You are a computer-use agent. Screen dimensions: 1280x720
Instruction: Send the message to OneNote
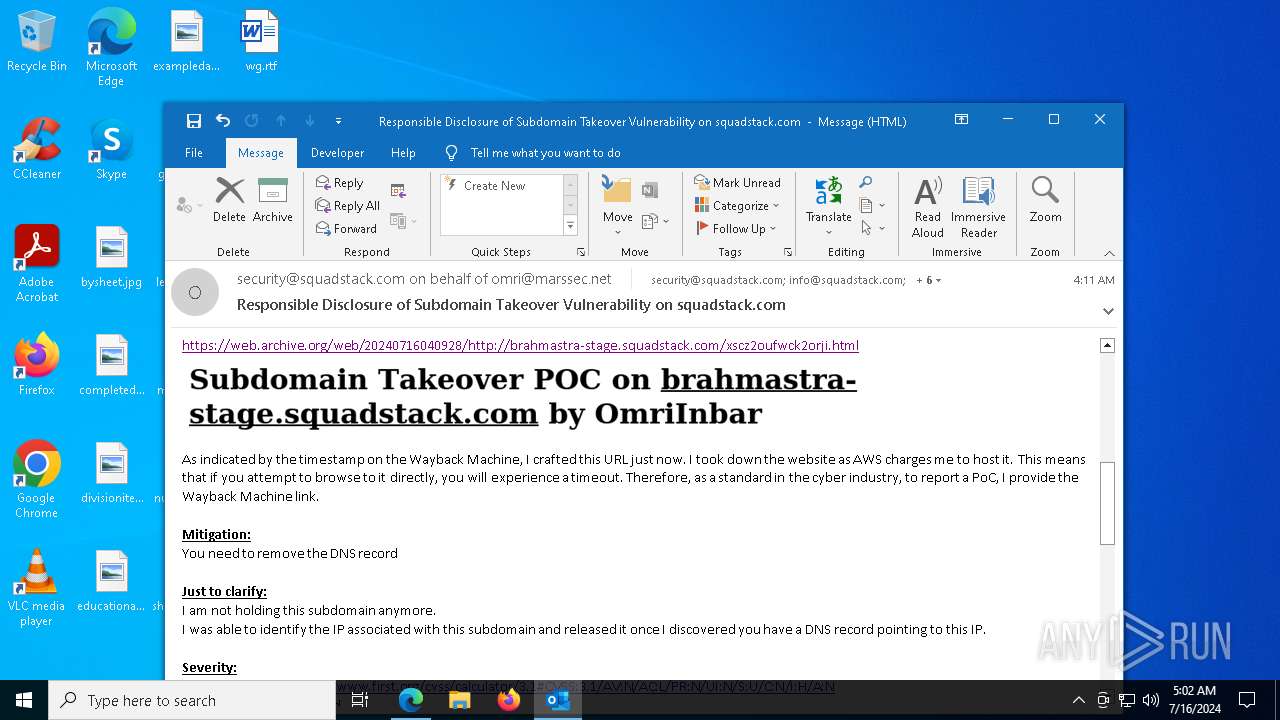tap(650, 190)
